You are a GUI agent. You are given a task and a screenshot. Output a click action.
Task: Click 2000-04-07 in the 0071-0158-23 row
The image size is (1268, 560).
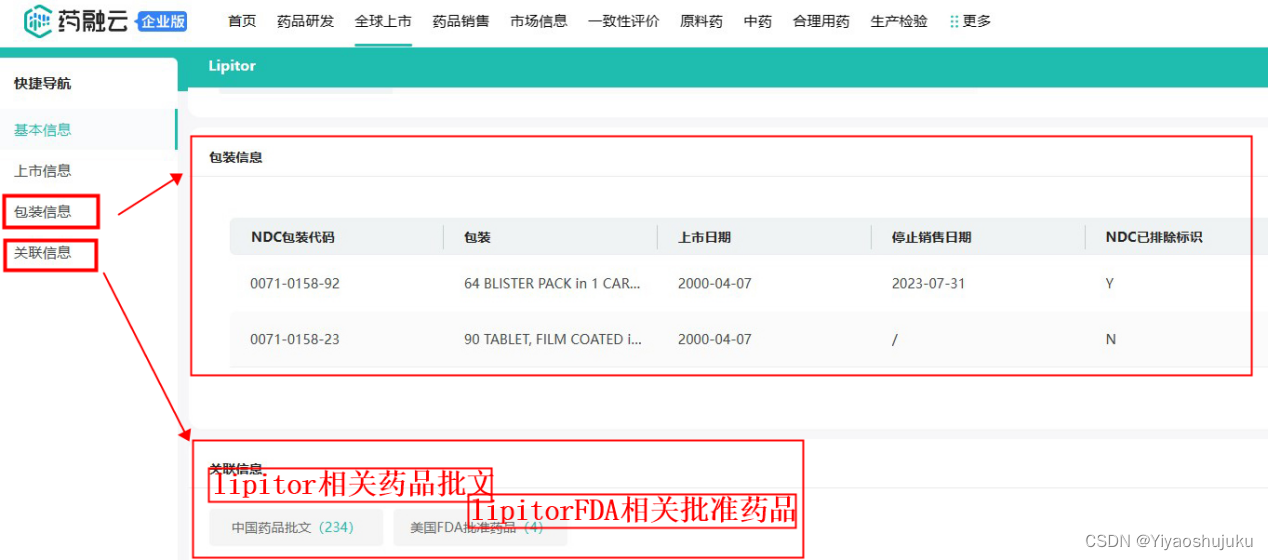click(x=715, y=340)
